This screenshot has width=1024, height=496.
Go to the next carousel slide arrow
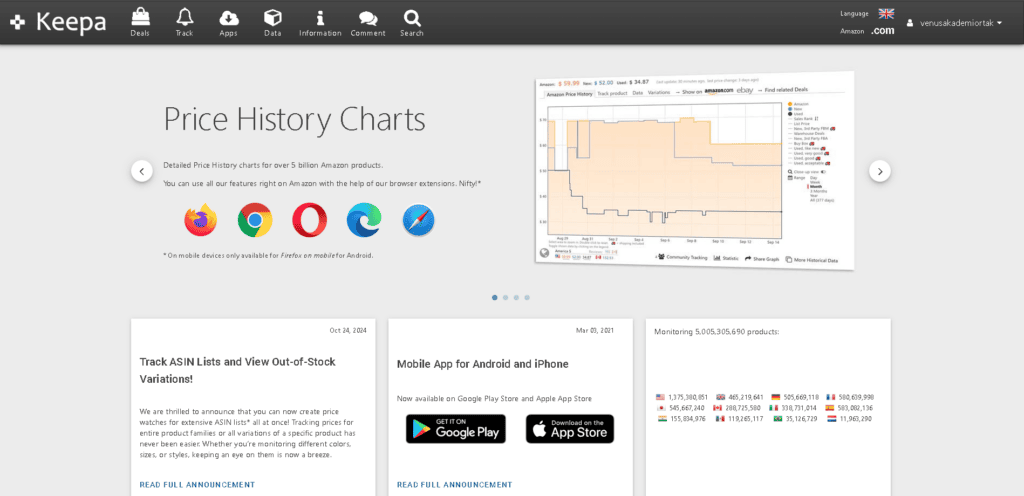click(x=880, y=171)
